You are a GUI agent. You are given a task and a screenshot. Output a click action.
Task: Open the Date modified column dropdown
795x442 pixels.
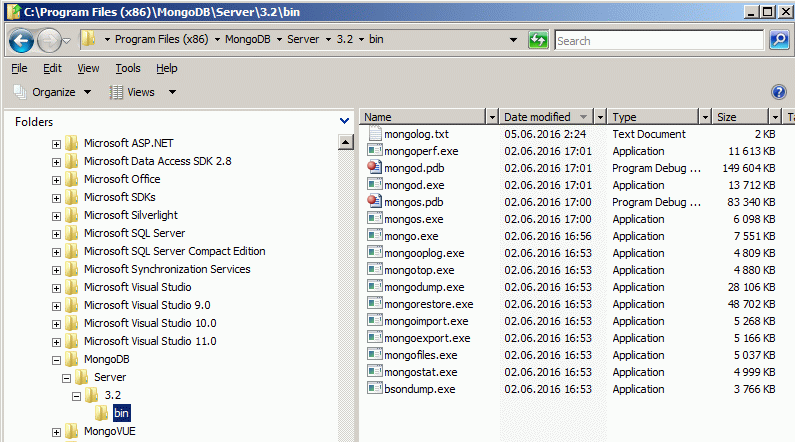click(x=600, y=117)
